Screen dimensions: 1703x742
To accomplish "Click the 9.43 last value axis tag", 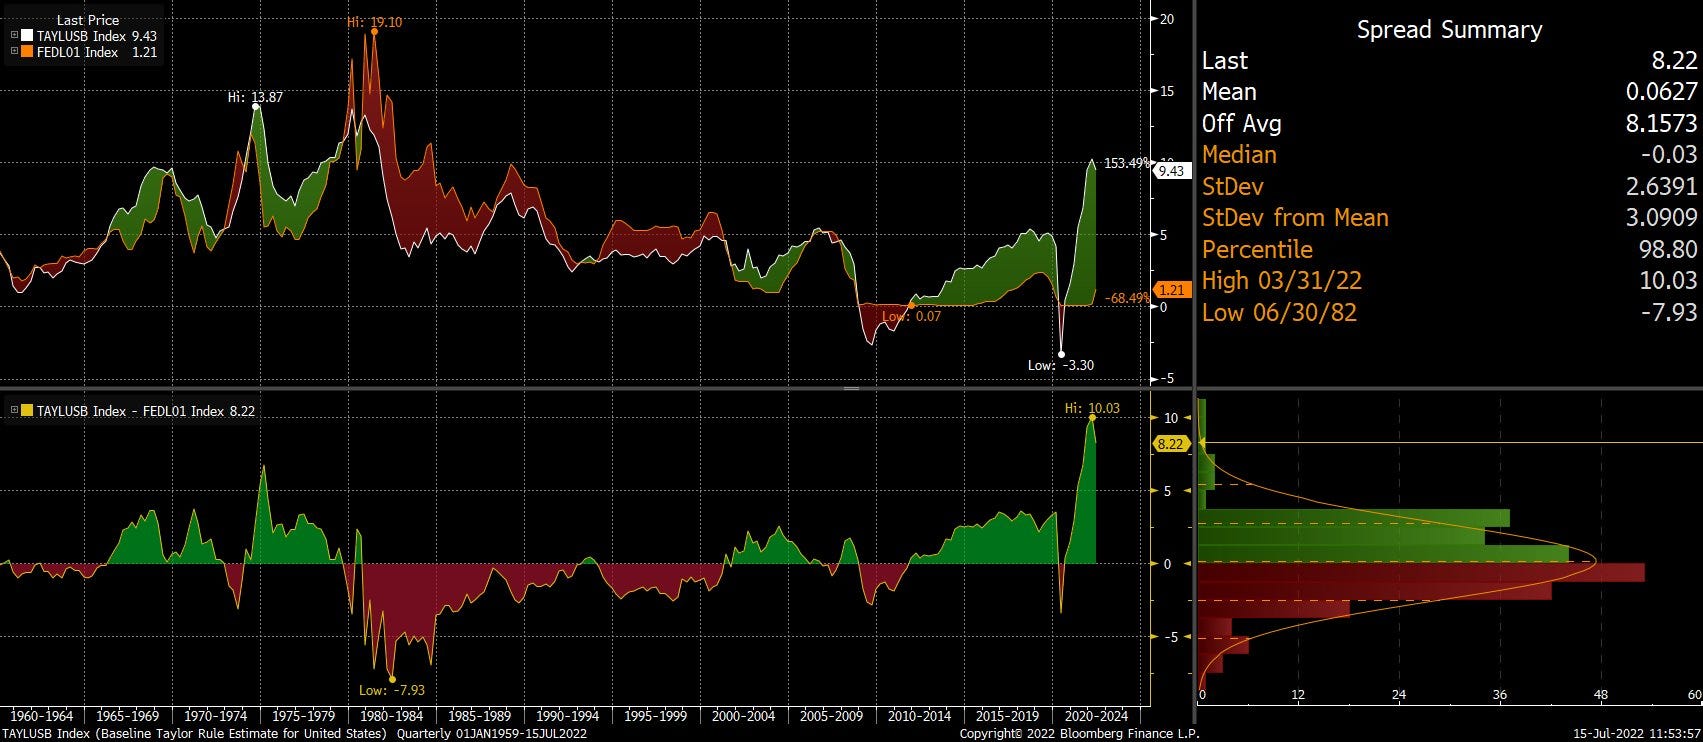I will pyautogui.click(x=1170, y=171).
